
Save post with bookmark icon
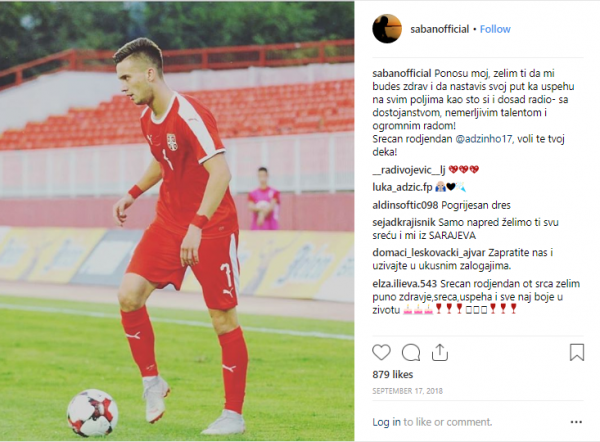pyautogui.click(x=577, y=352)
